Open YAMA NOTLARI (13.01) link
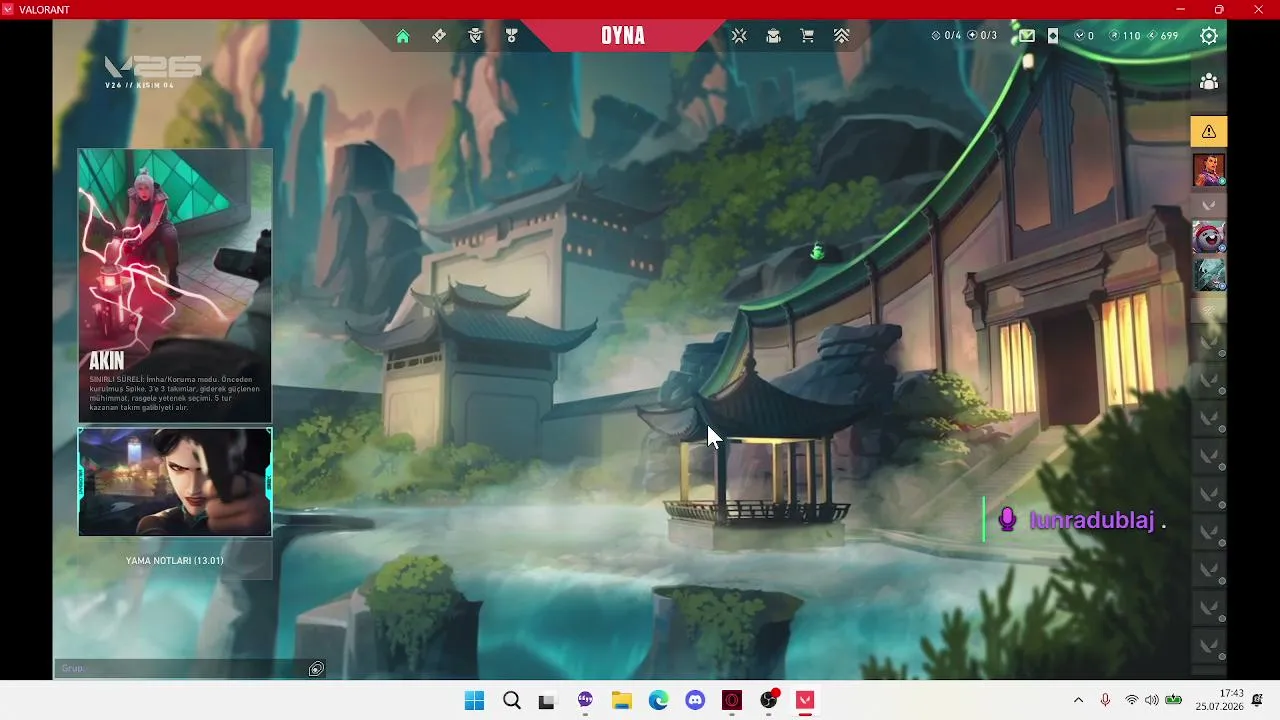 [x=175, y=561]
